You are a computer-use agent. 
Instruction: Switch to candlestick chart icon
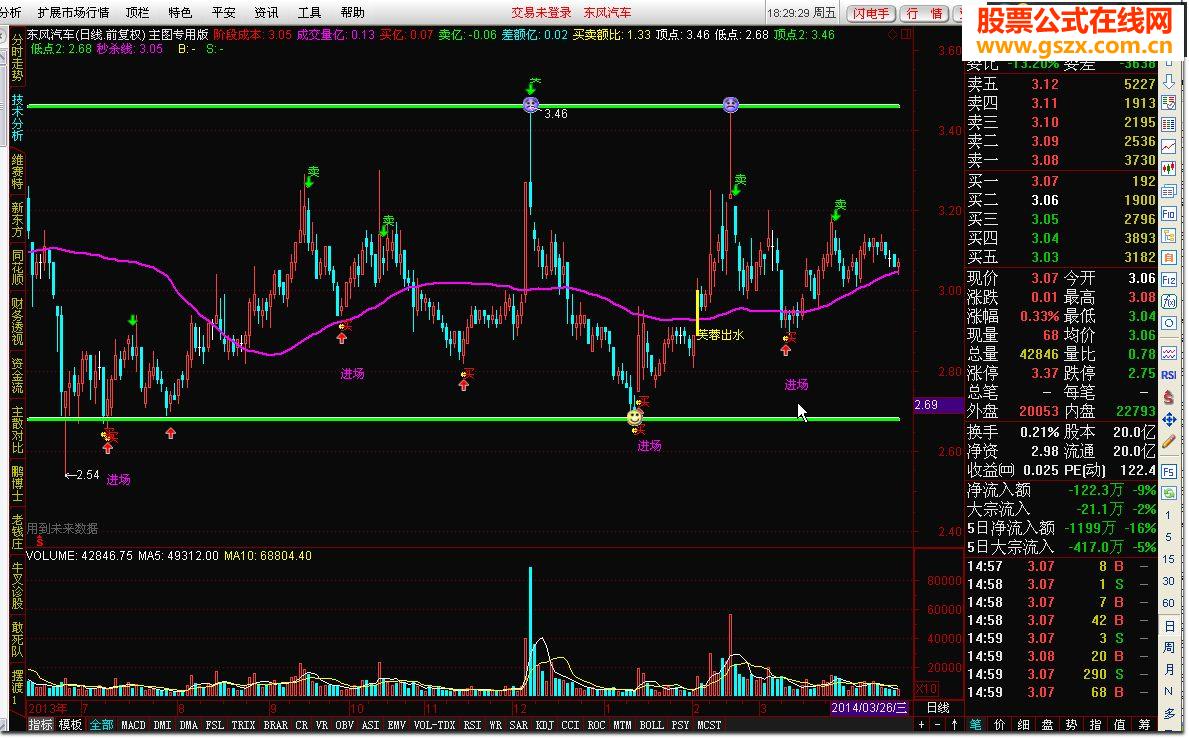tap(1169, 168)
